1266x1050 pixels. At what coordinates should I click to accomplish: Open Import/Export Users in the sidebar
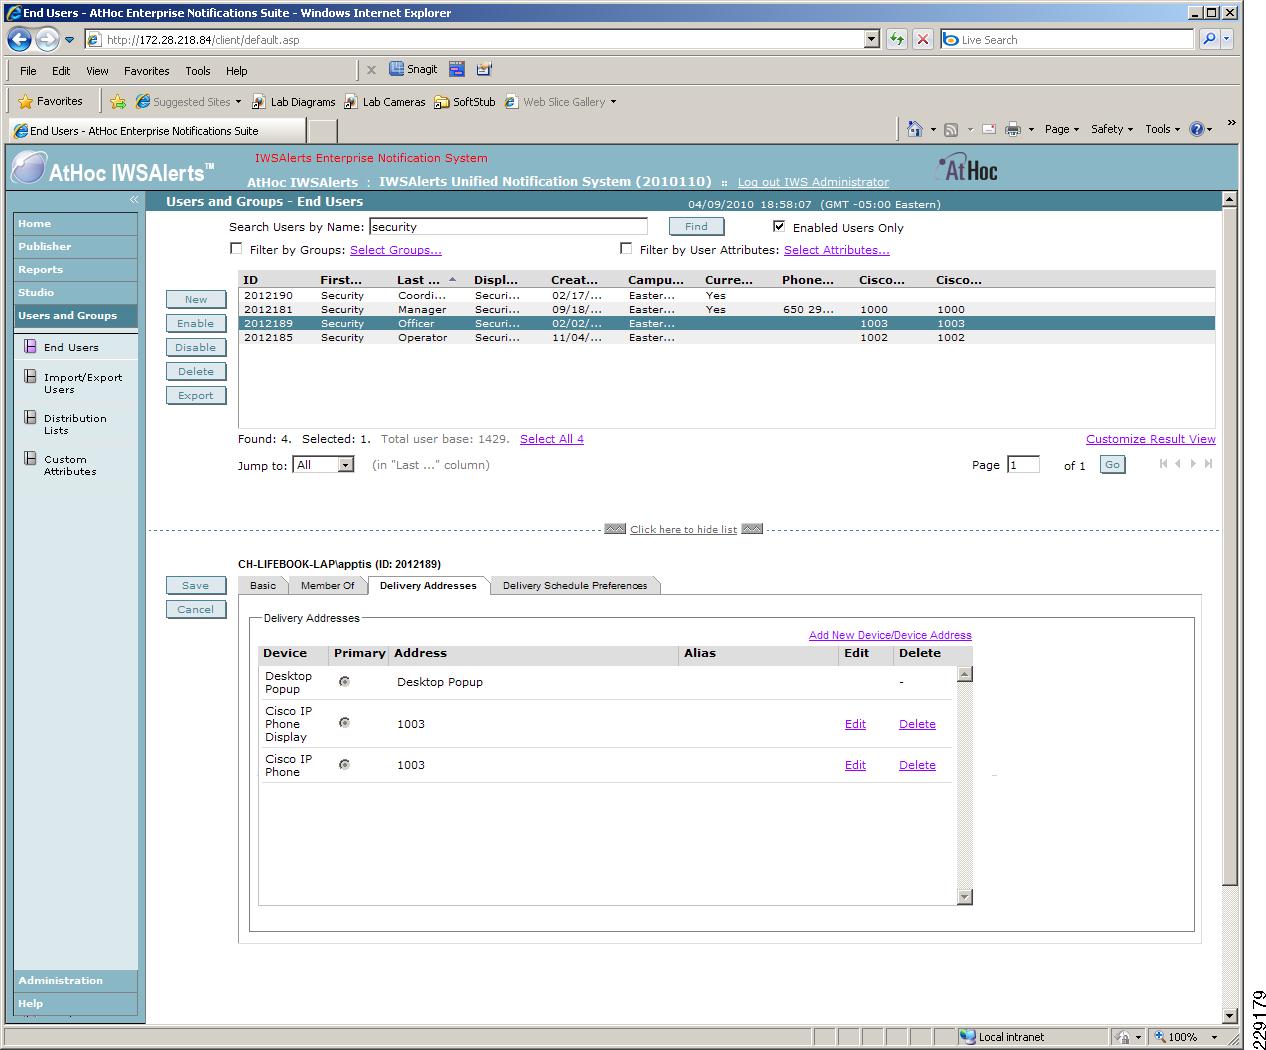(x=83, y=383)
